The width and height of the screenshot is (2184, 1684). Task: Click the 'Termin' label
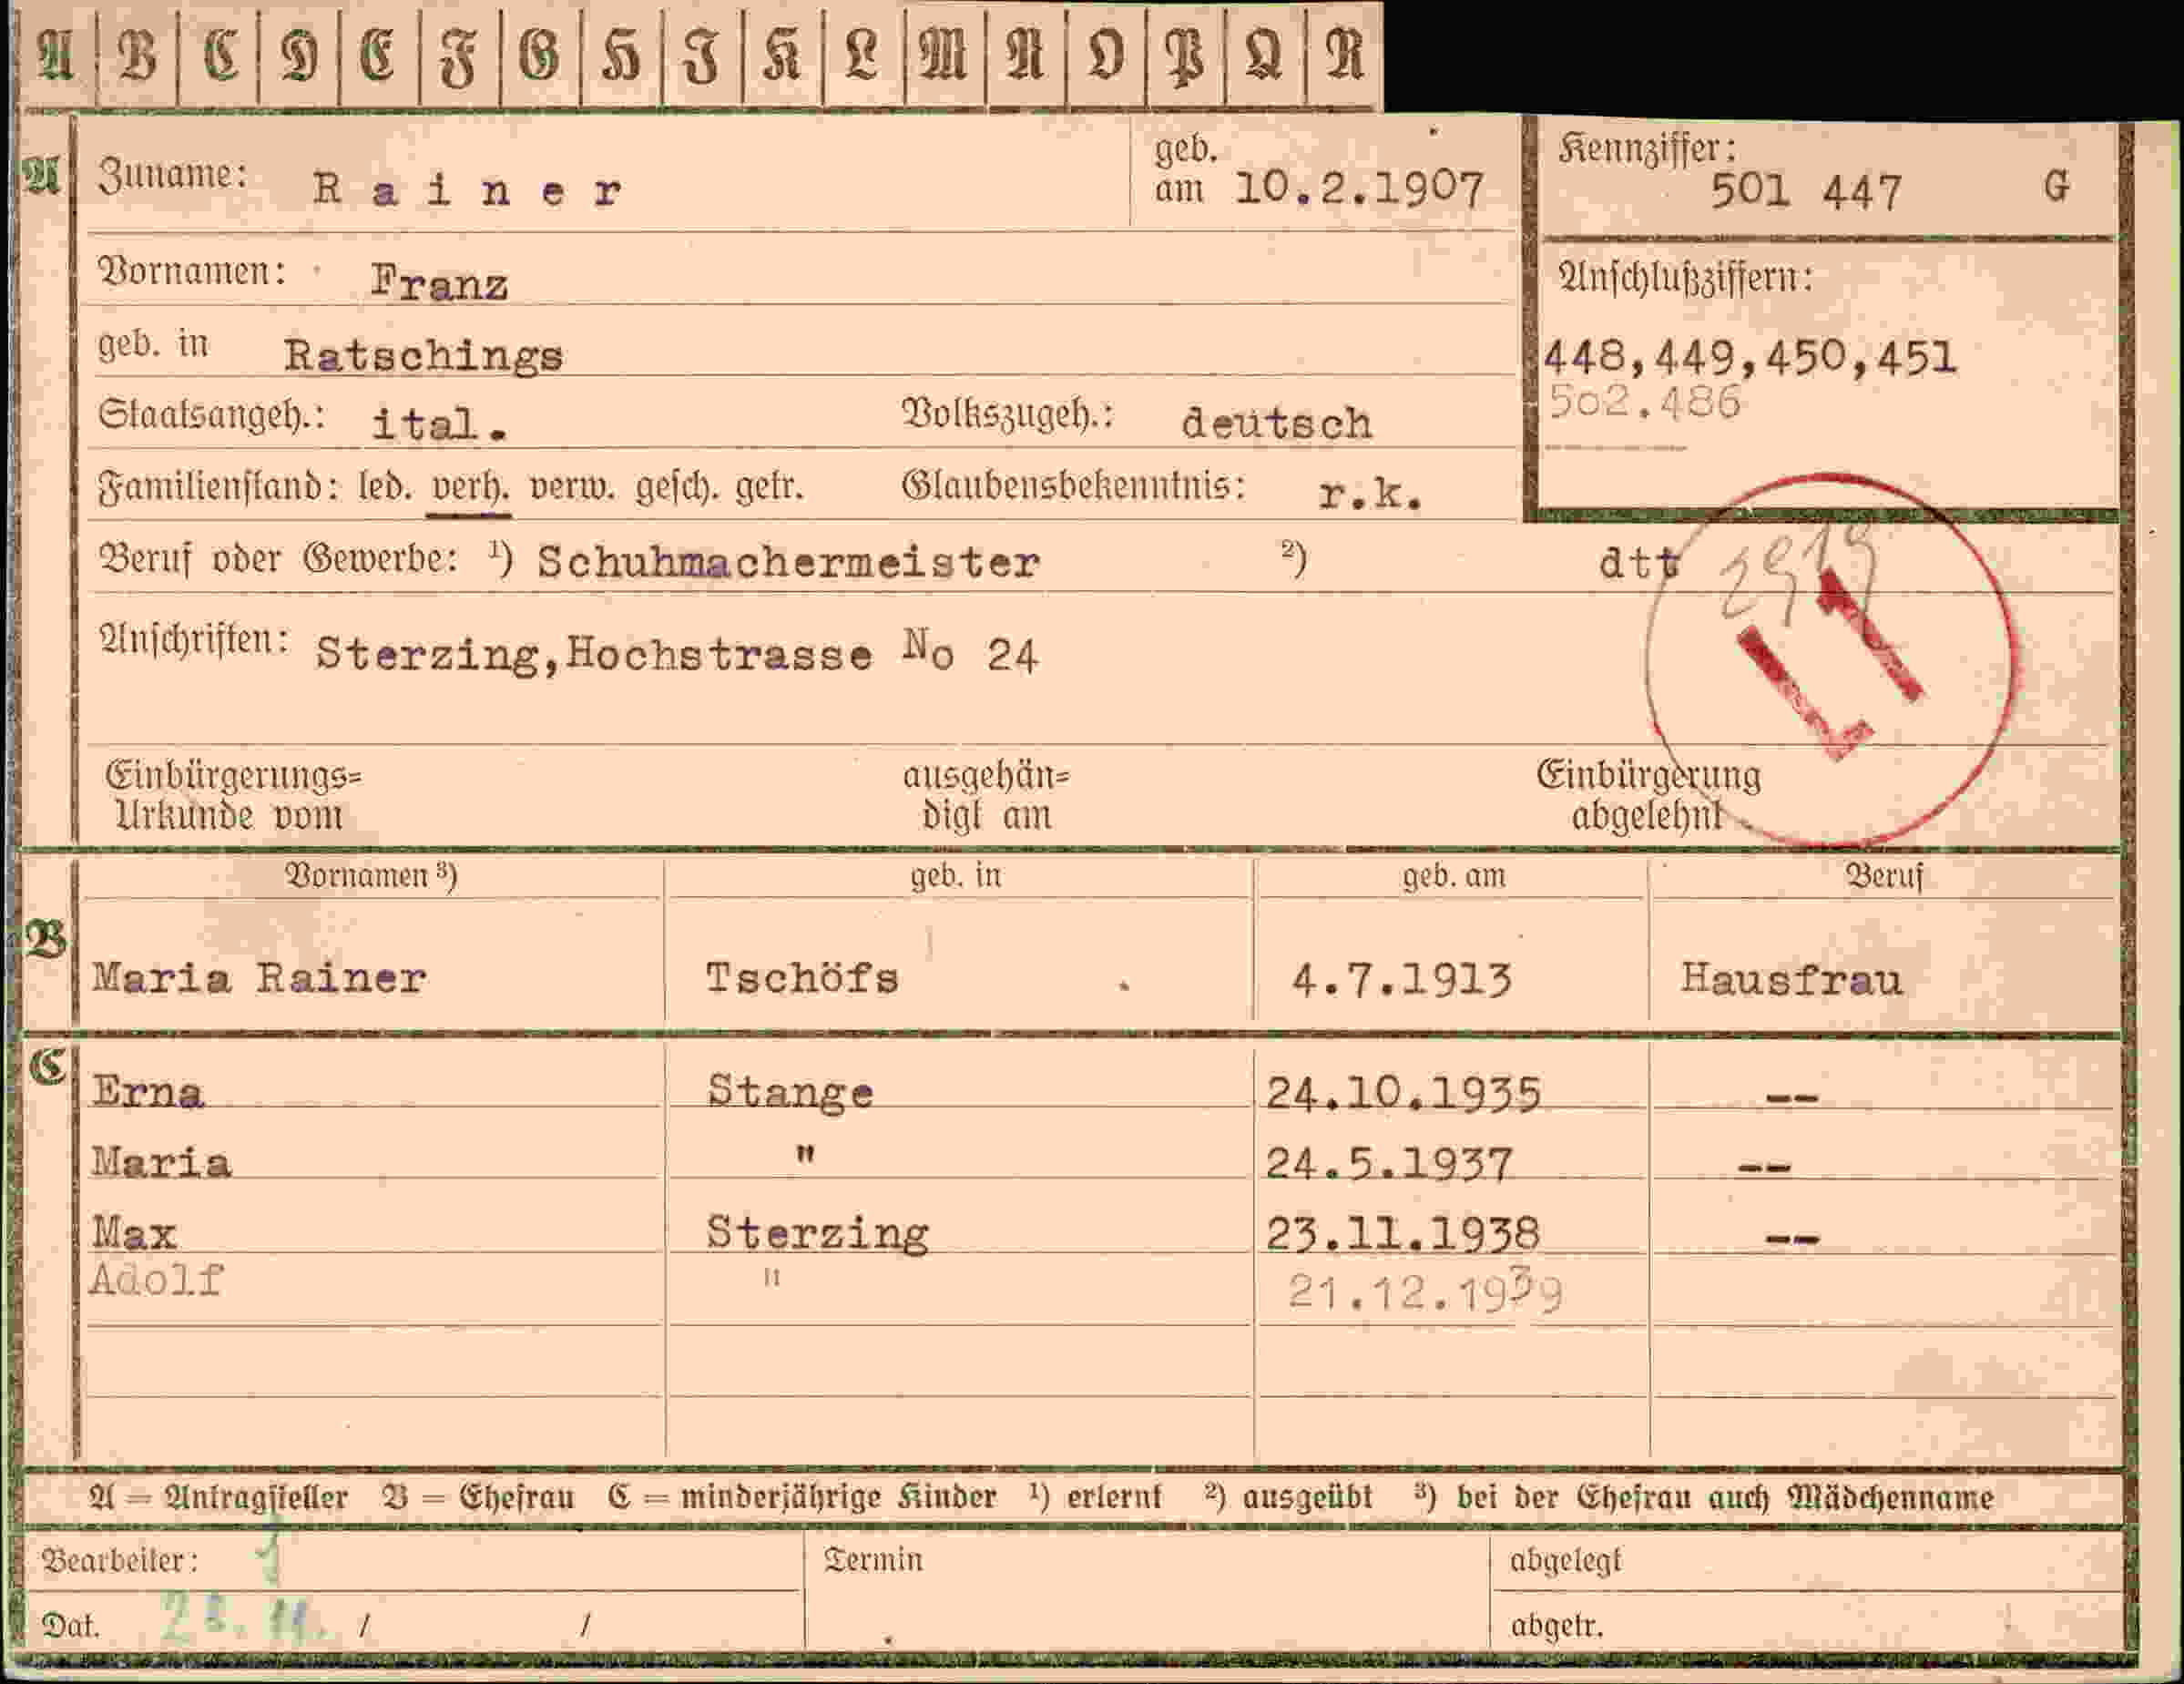(873, 1559)
